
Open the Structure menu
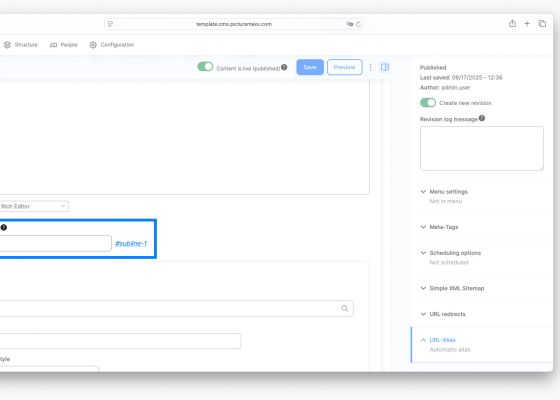pyautogui.click(x=21, y=45)
